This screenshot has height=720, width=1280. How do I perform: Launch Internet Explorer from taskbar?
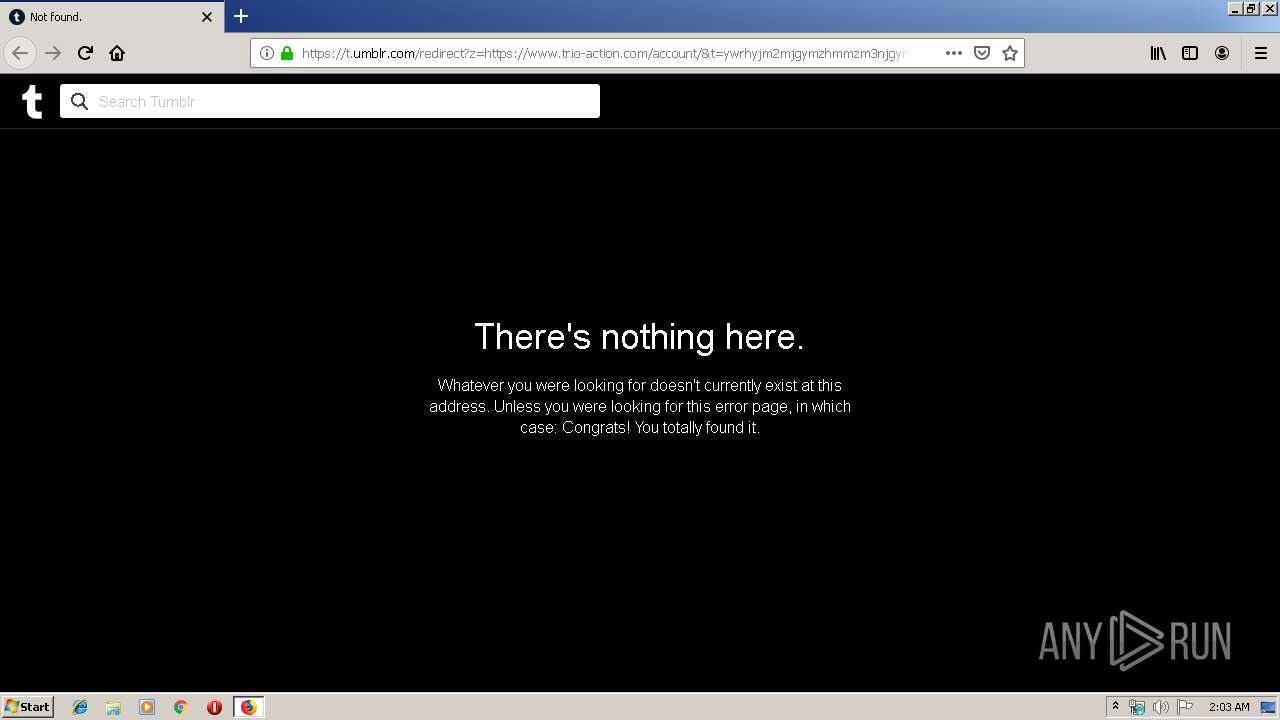pyautogui.click(x=80, y=707)
